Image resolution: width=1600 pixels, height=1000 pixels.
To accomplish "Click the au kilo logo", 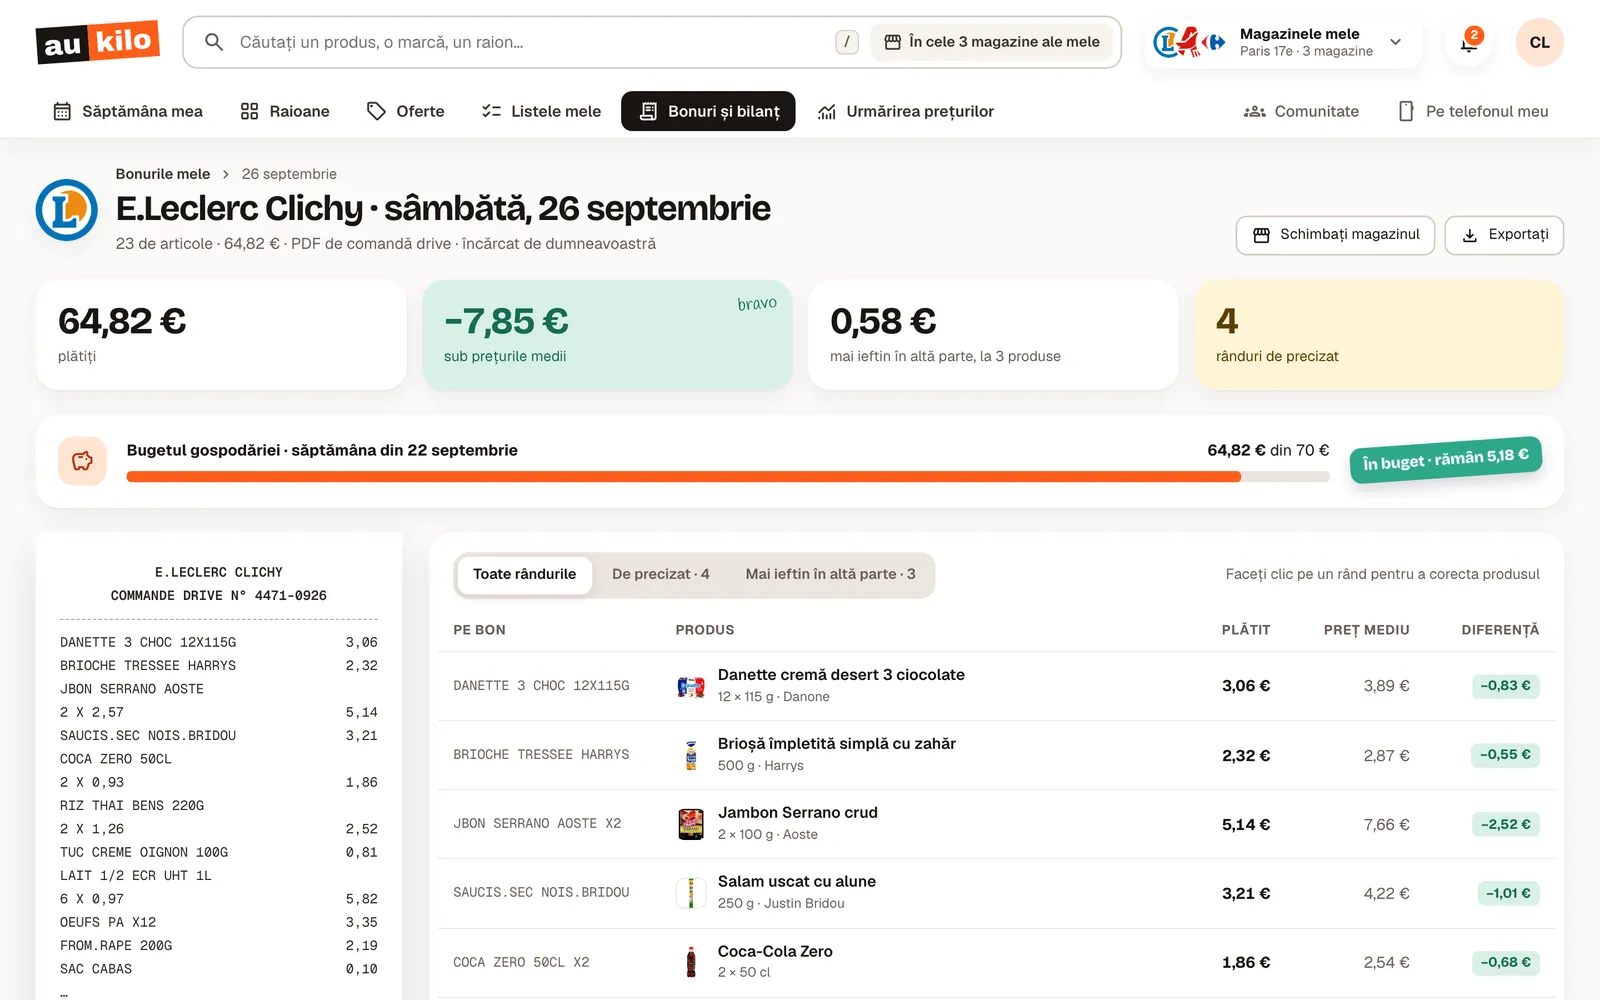I will point(98,42).
